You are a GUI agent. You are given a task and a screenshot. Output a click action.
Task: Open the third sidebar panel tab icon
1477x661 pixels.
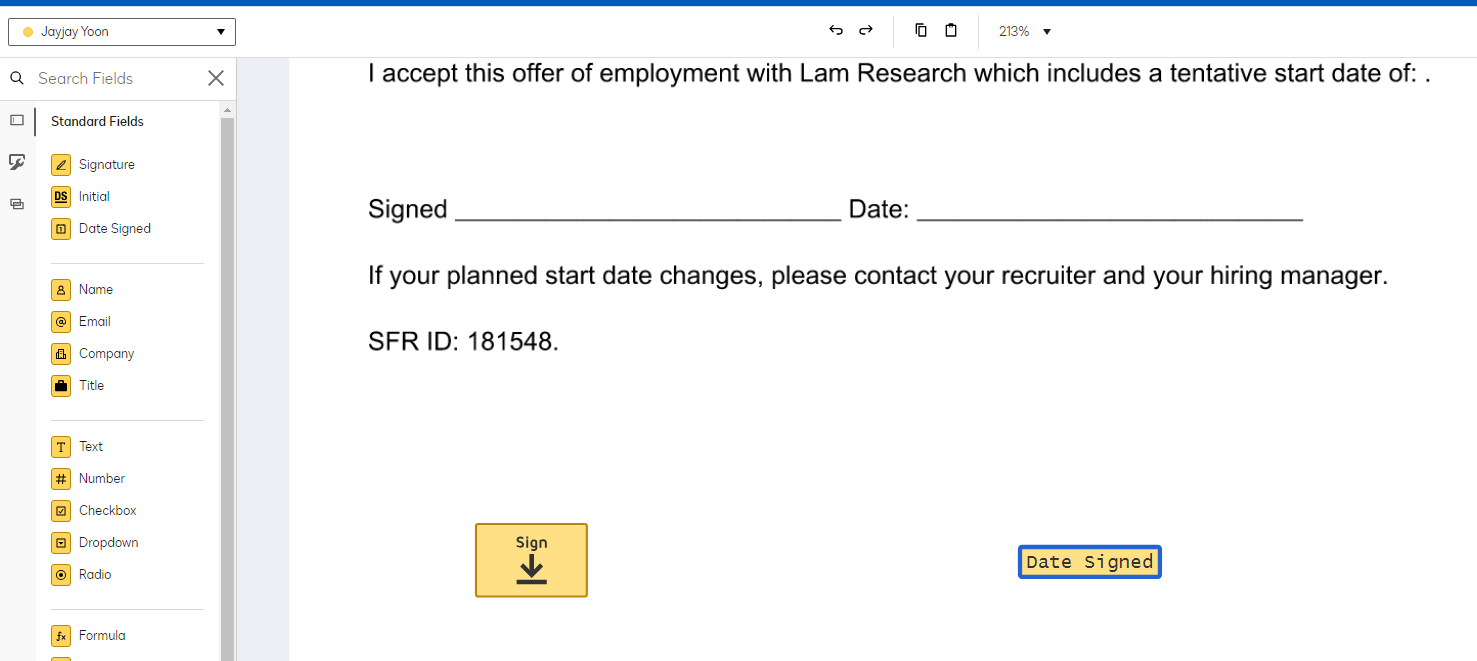tap(17, 204)
